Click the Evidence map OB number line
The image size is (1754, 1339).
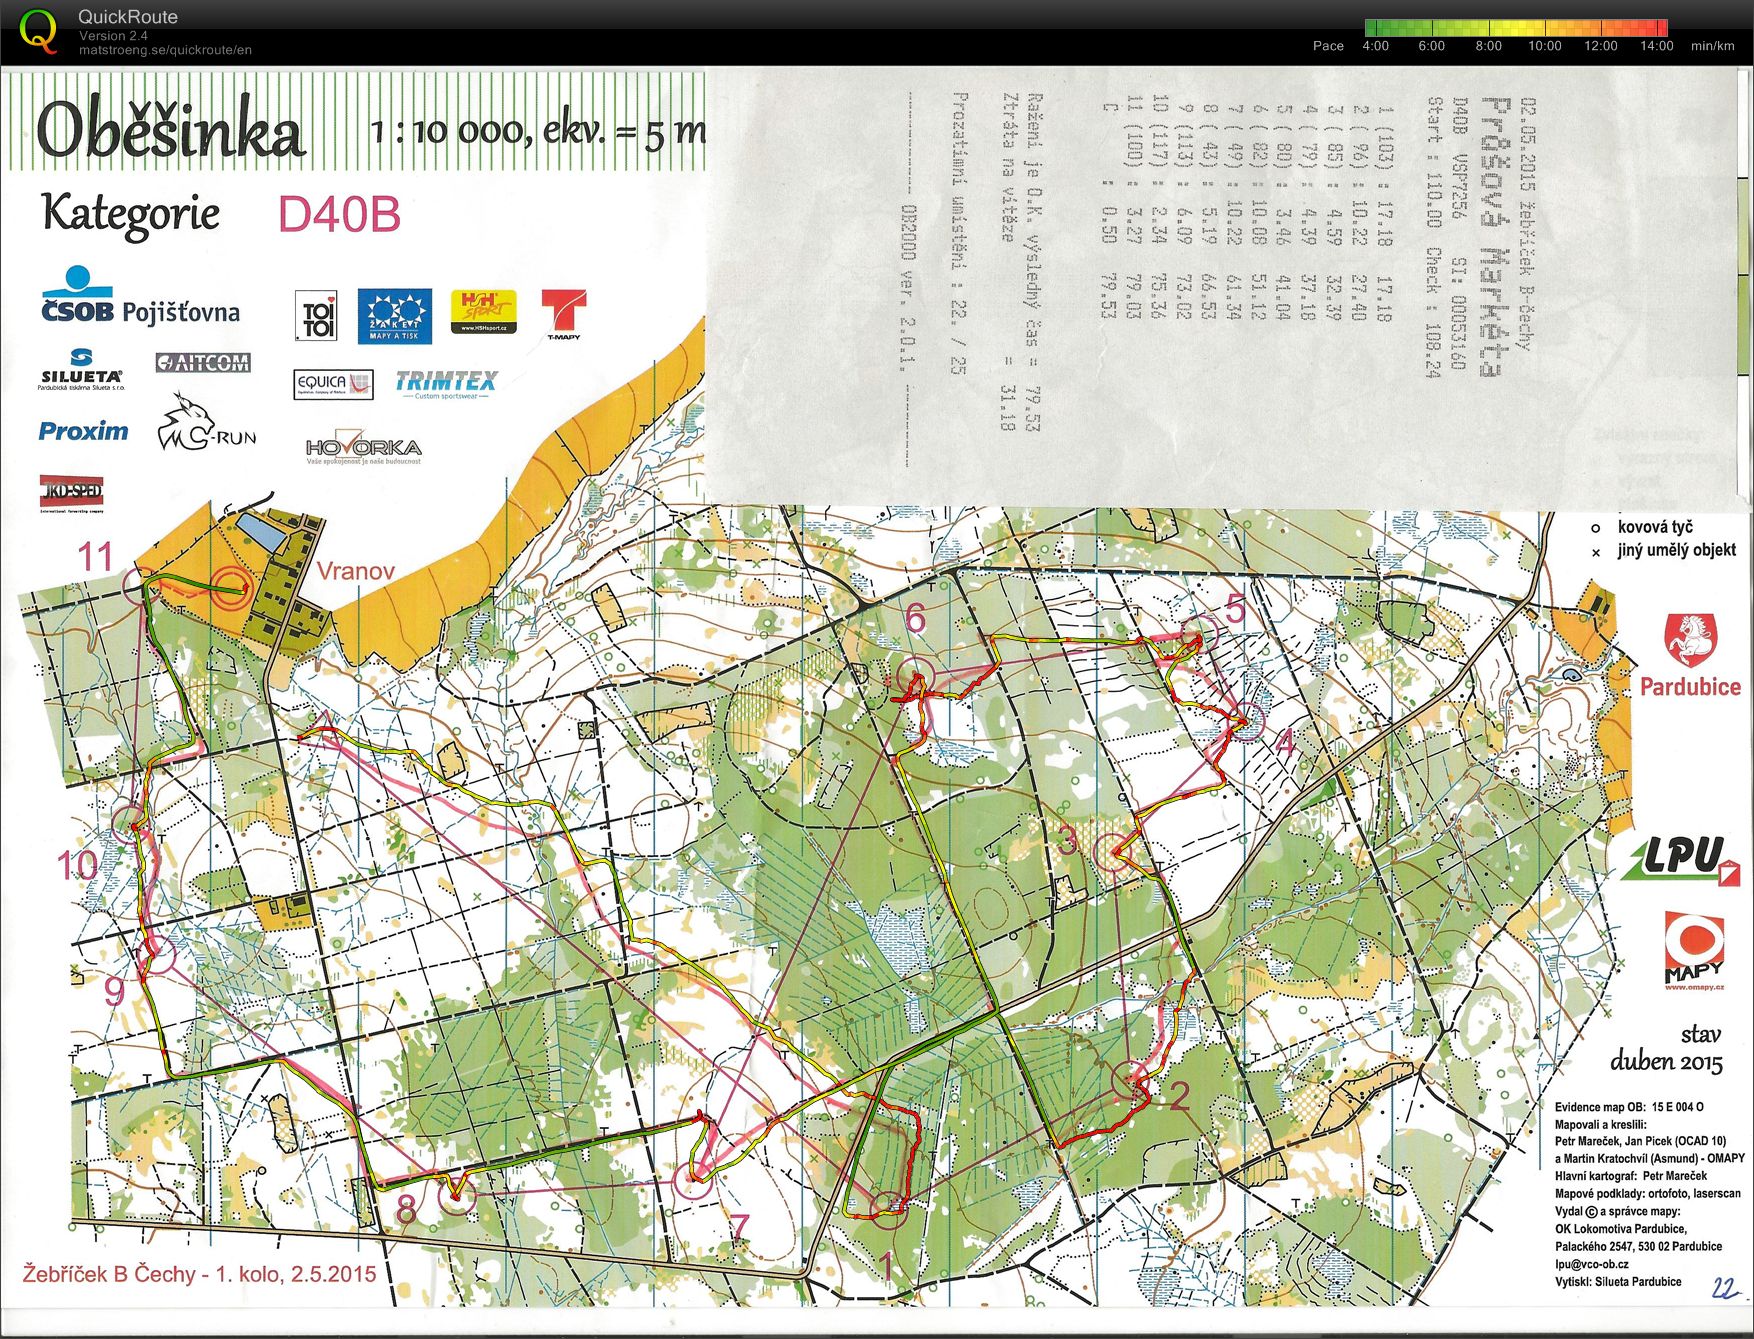pos(1629,1107)
